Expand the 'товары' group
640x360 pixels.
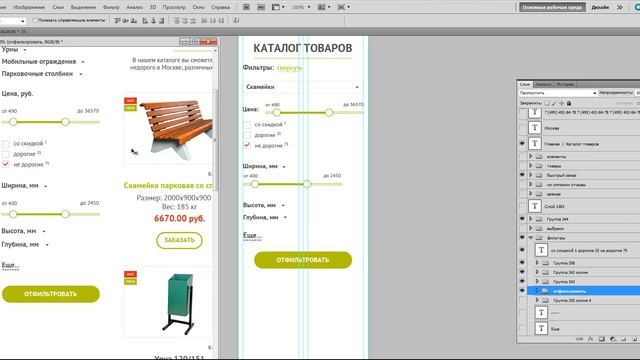click(531, 166)
